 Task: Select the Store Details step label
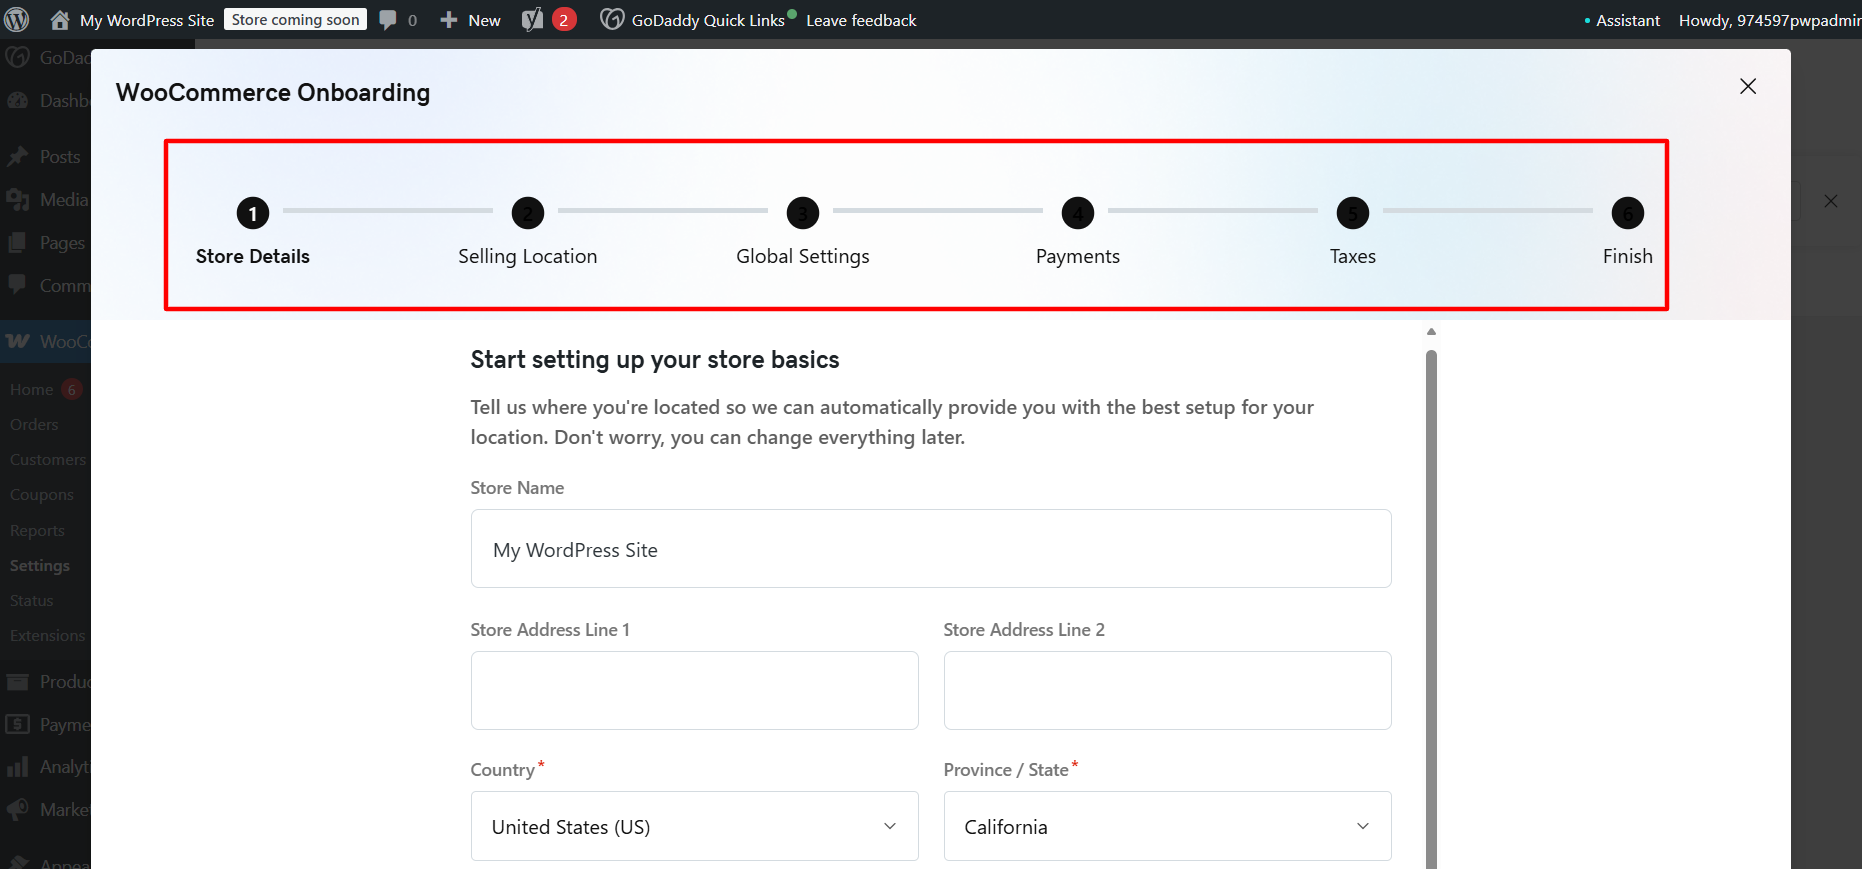(x=253, y=256)
